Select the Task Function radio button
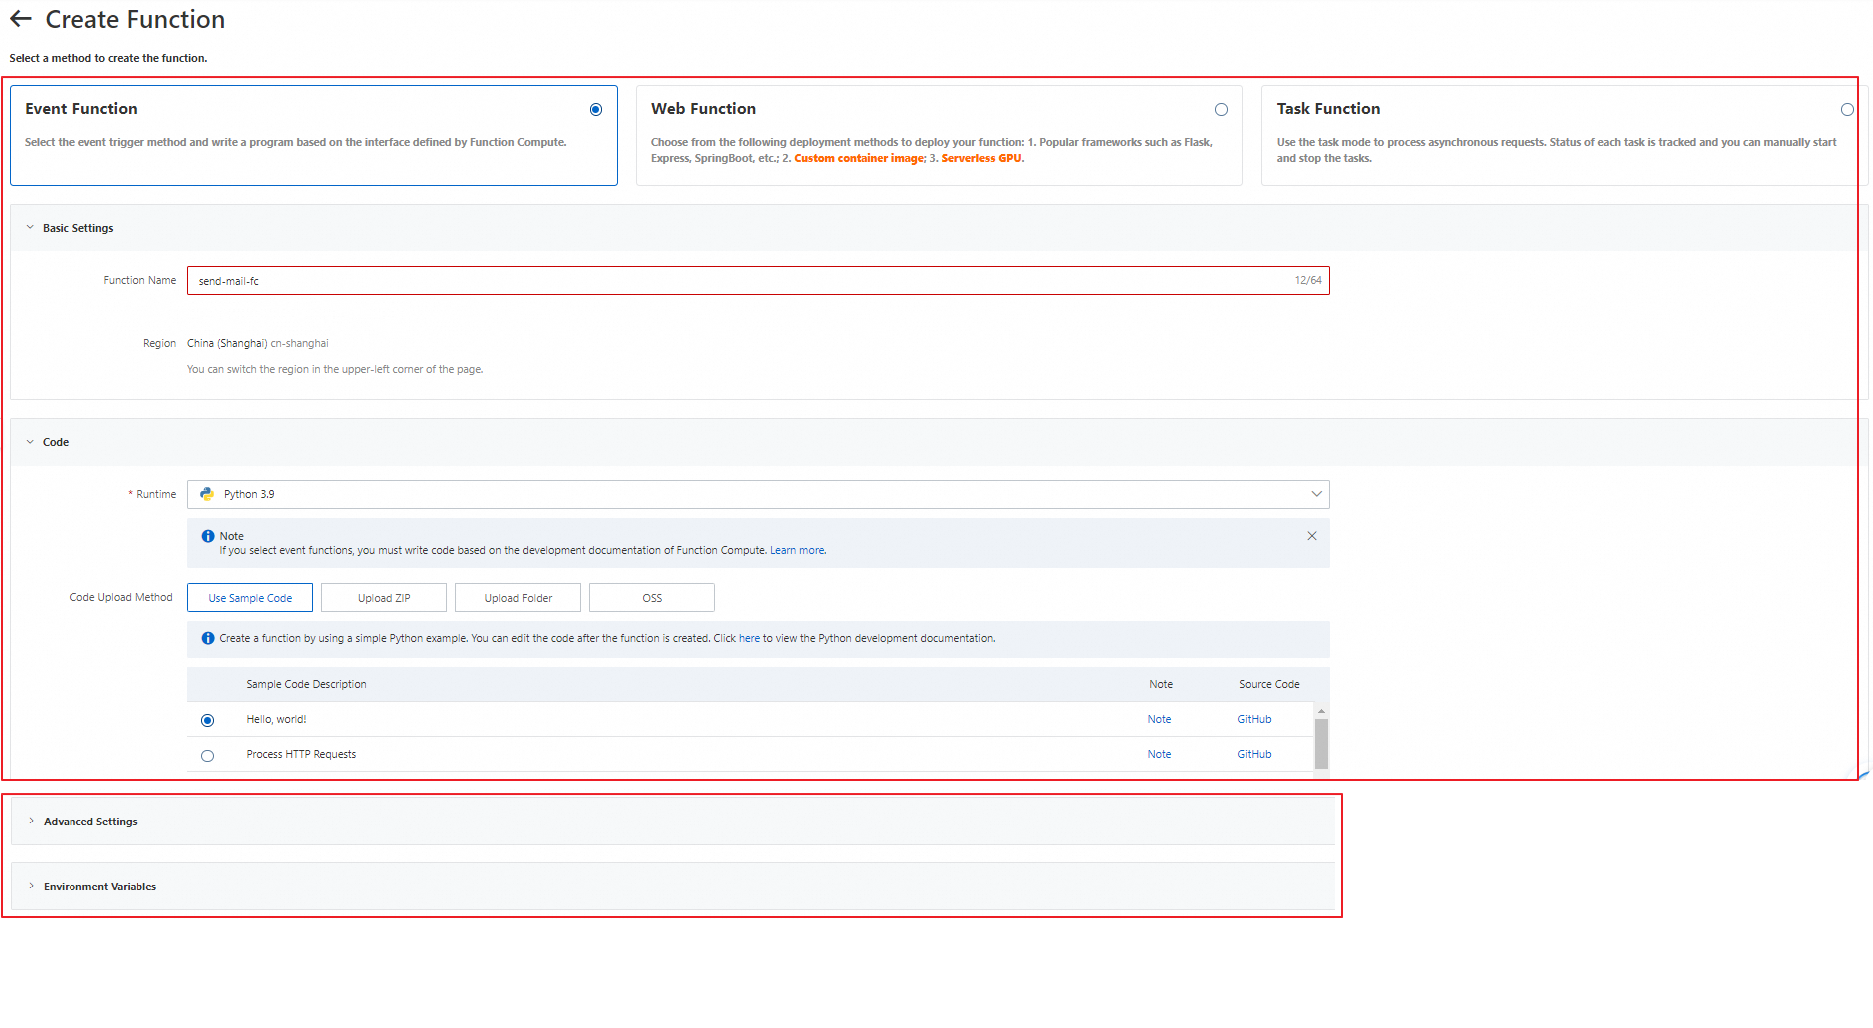This screenshot has width=1873, height=1028. click(x=1847, y=109)
